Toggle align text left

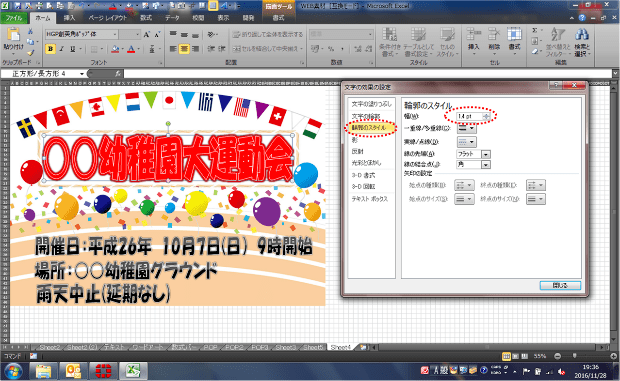[x=173, y=49]
